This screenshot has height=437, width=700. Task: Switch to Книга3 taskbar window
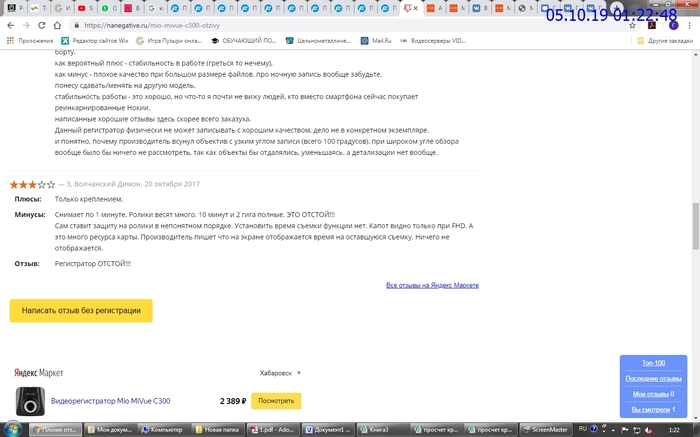point(383,429)
